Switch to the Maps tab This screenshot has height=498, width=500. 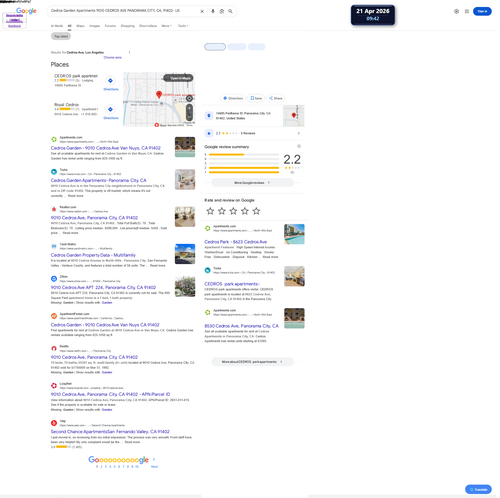(80, 26)
